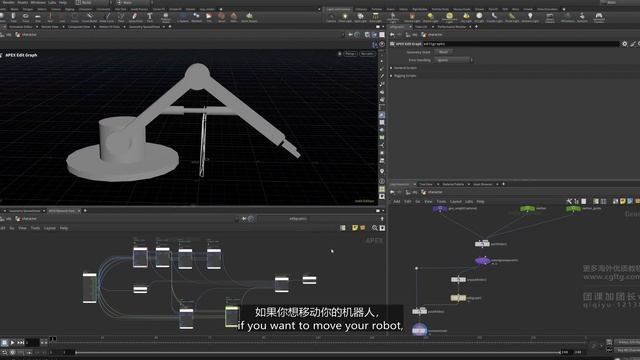This screenshot has width=640, height=360.
Task: Select the Metaball shelf tool
Action: coord(196,17)
